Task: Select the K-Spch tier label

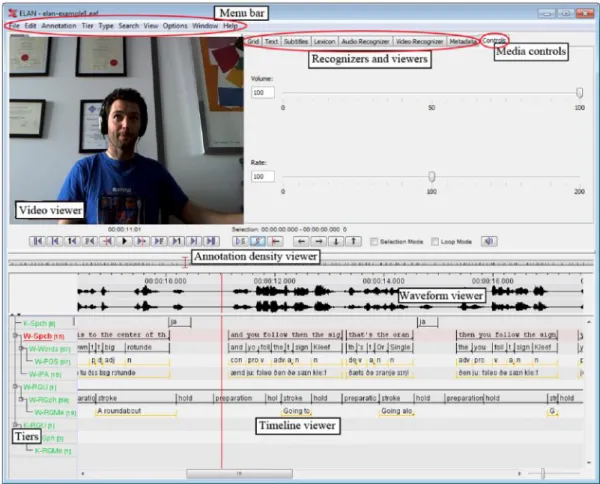Action: click(39, 323)
